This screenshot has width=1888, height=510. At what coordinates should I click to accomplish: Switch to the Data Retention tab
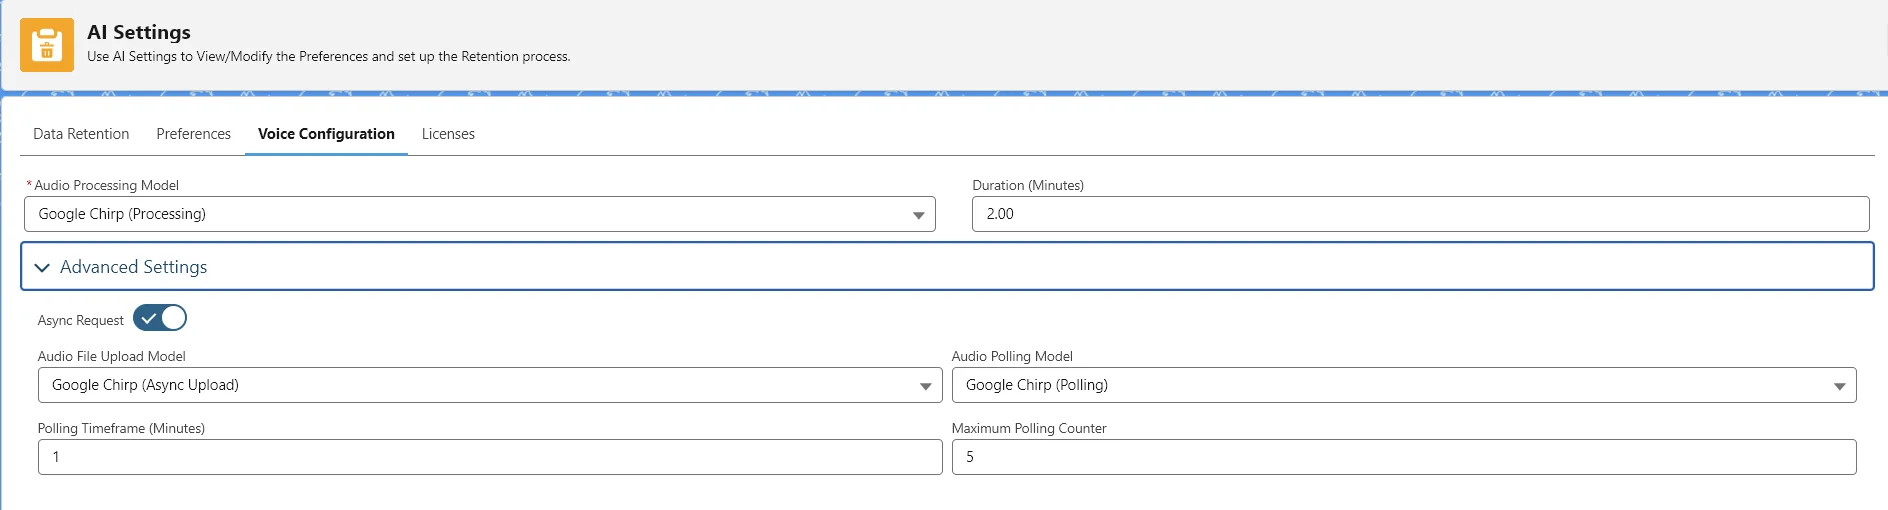[81, 134]
